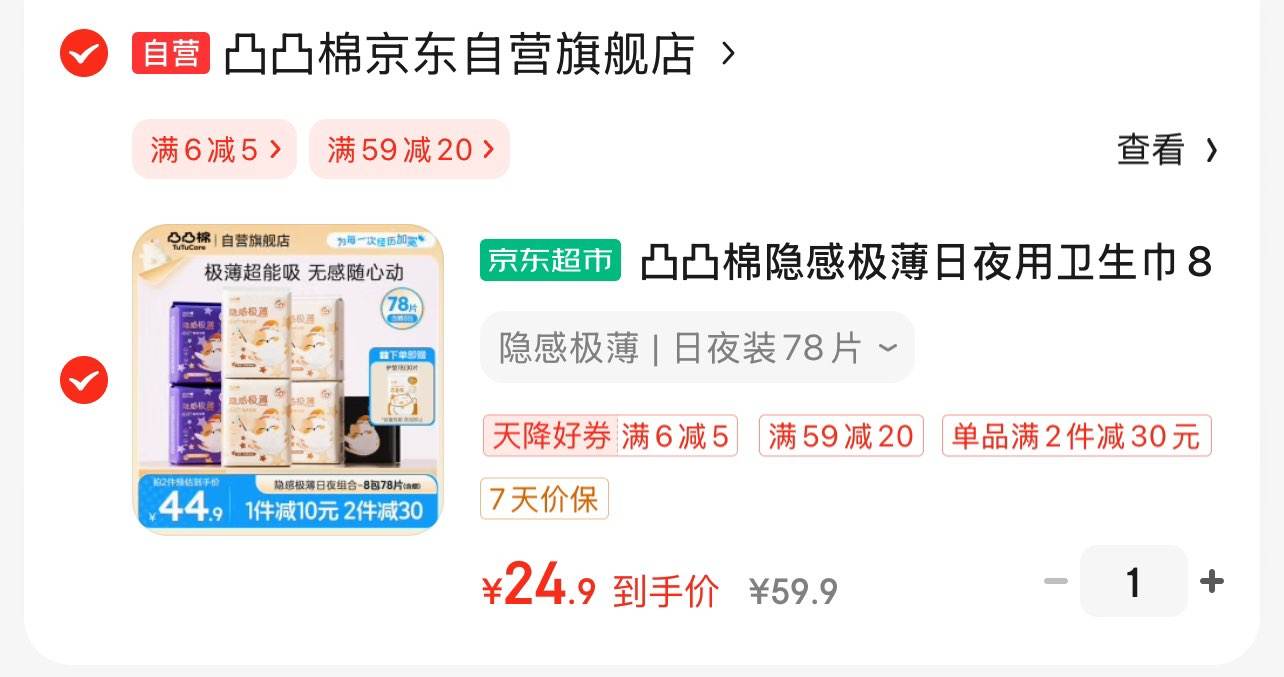
Task: Tap the green 京东超市 badge
Action: [x=550, y=261]
